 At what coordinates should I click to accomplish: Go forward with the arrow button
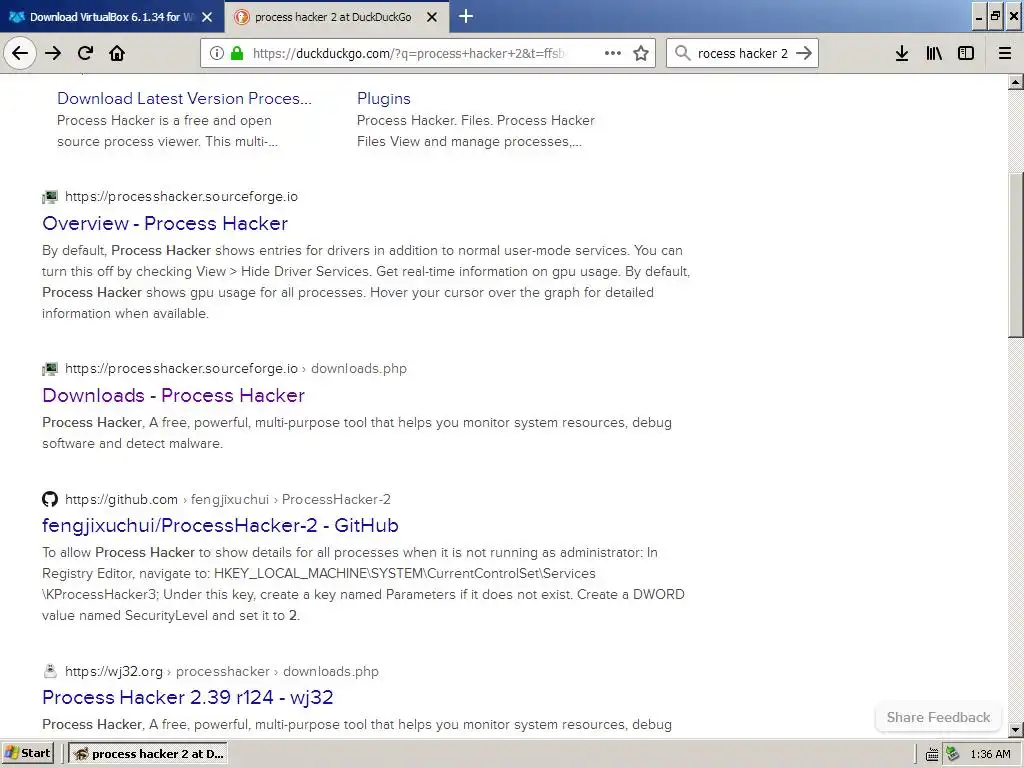[53, 53]
